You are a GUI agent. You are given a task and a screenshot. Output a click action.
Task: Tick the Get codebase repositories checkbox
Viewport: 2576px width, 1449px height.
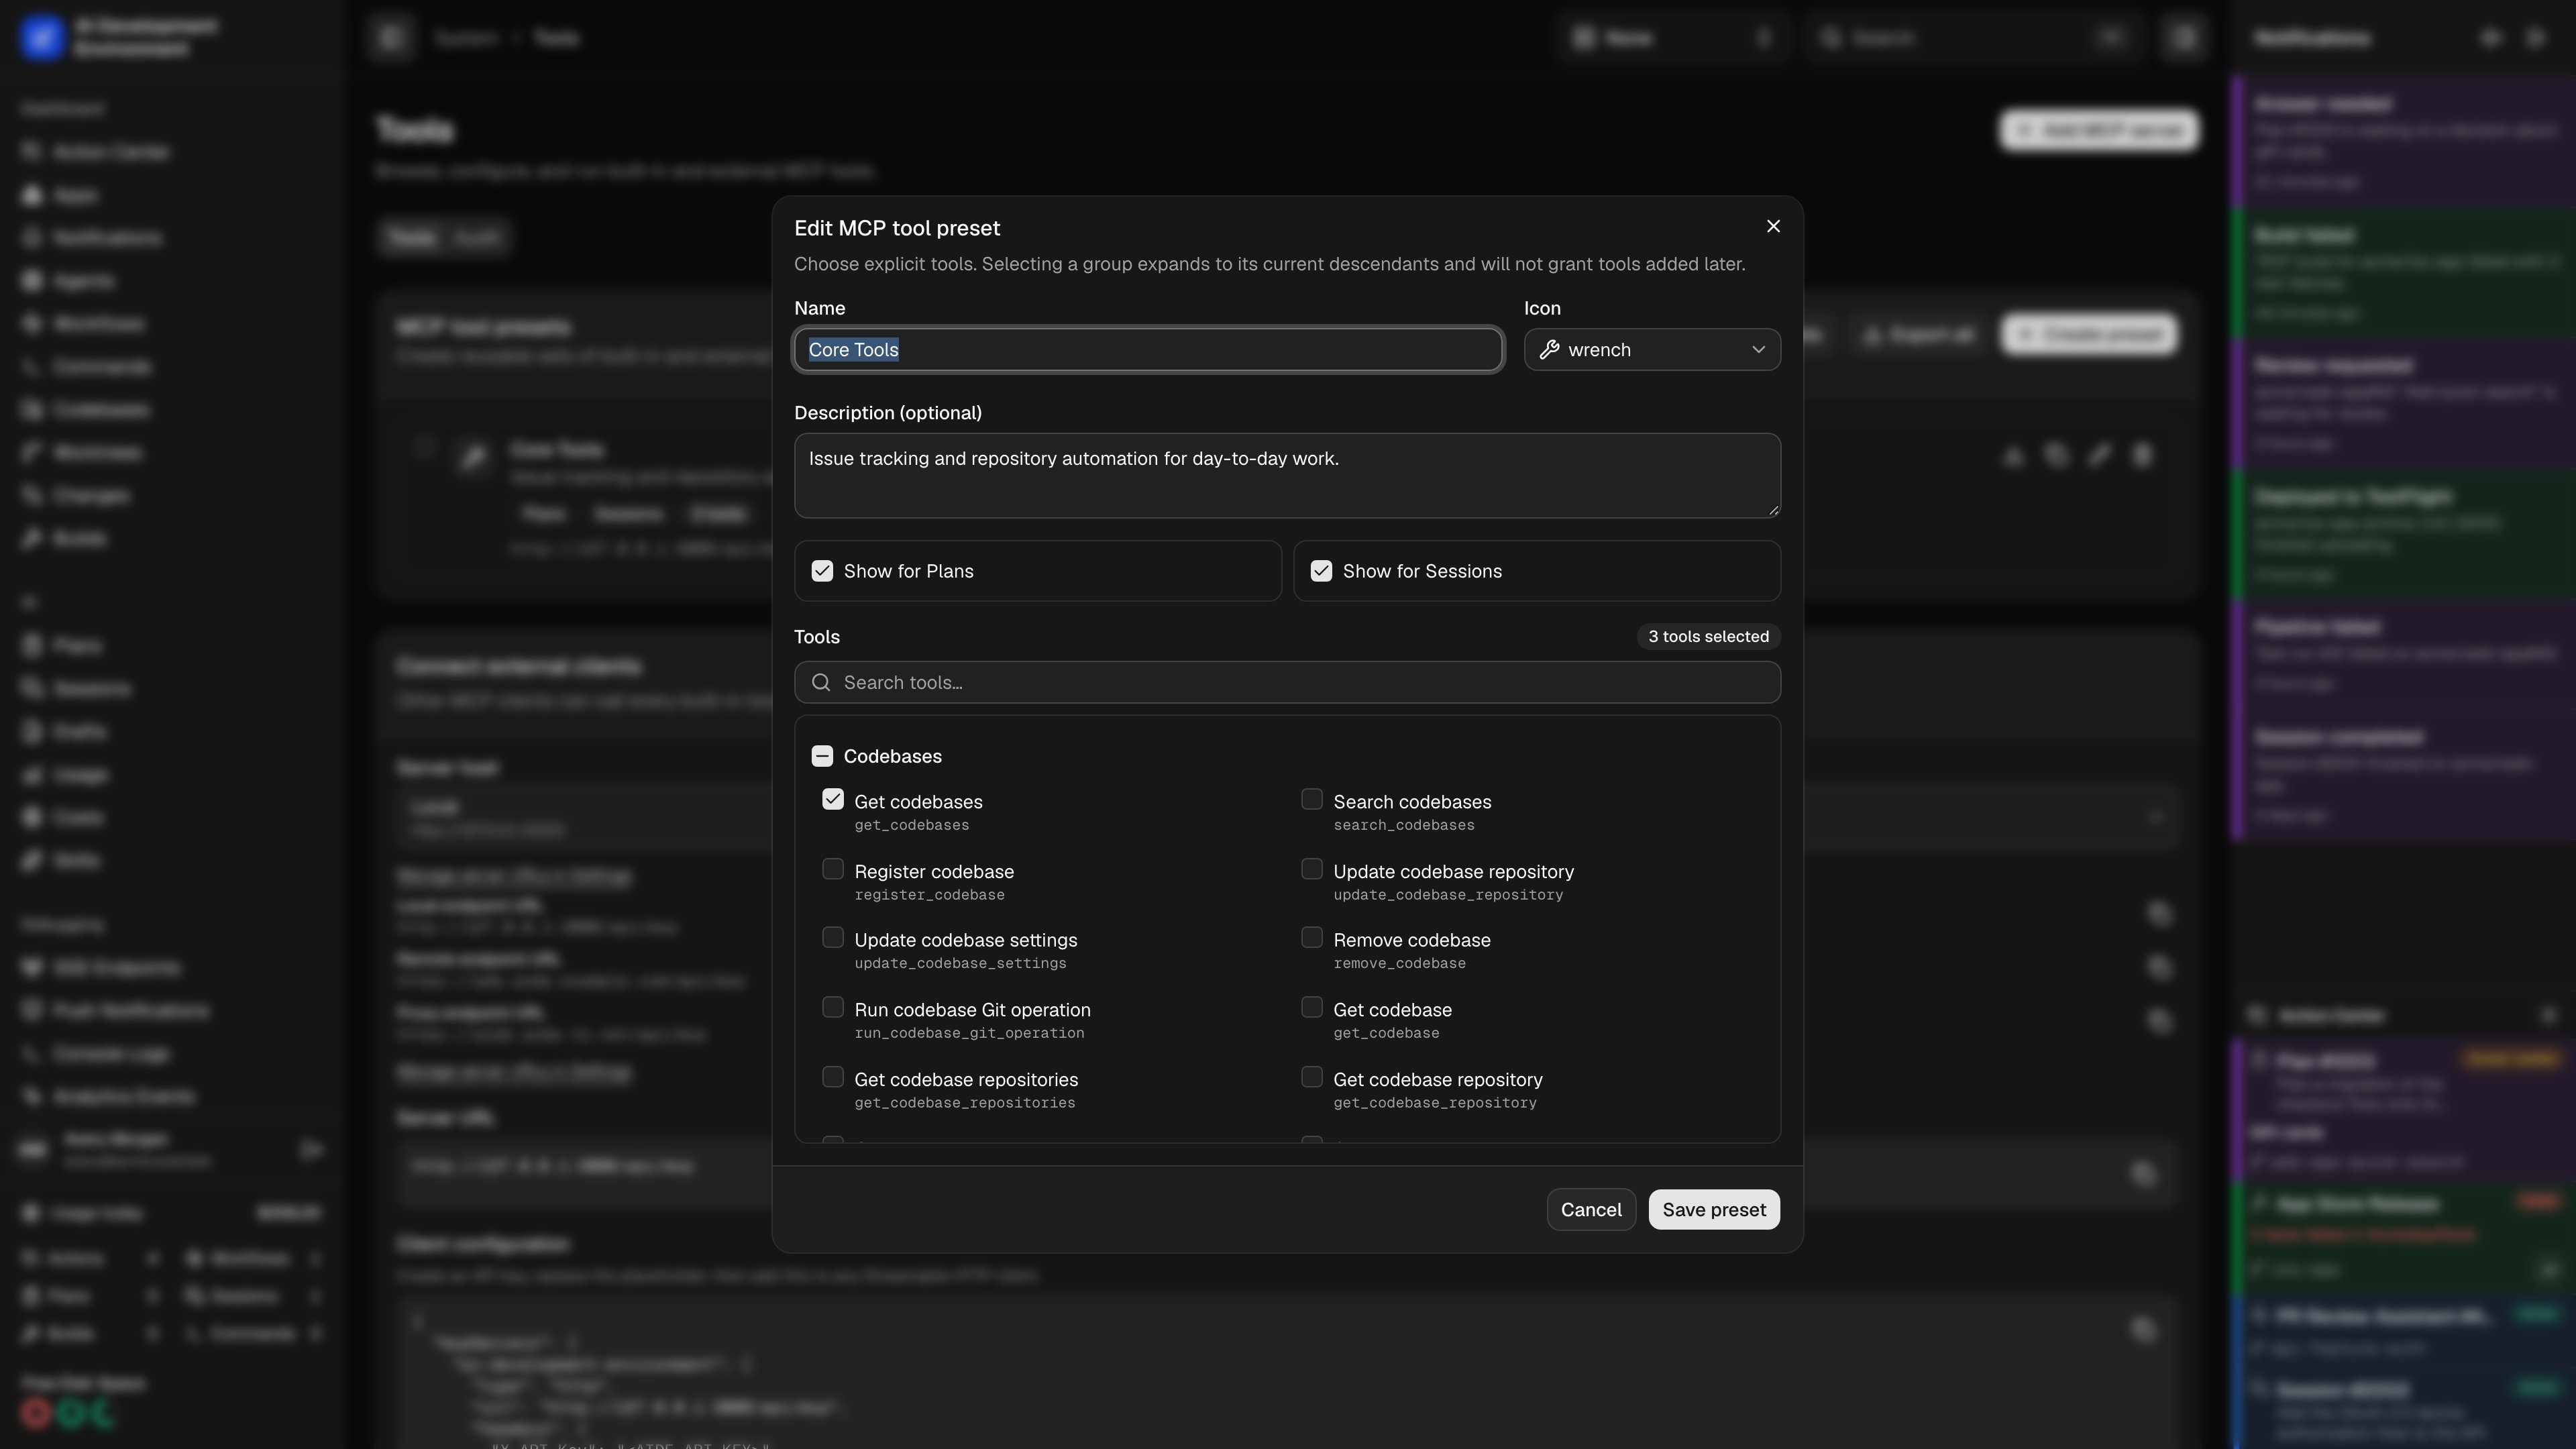pyautogui.click(x=833, y=1078)
